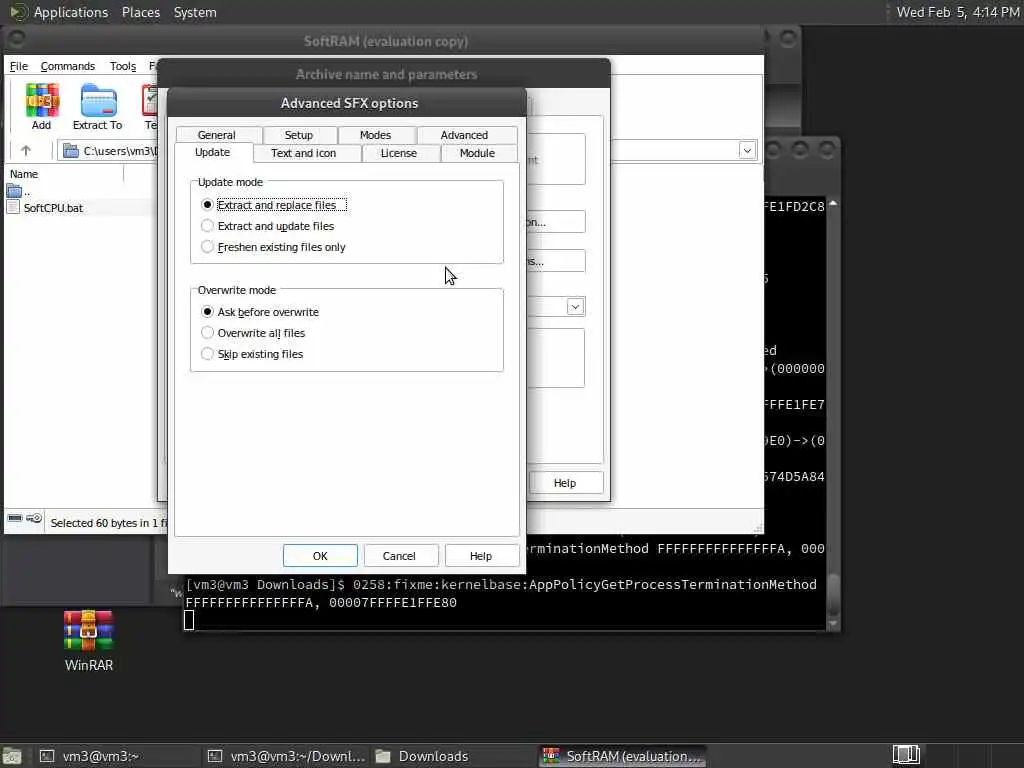Screen dimensions: 1024x768
Task: Click the clock in the top panel
Action: click(x=957, y=12)
